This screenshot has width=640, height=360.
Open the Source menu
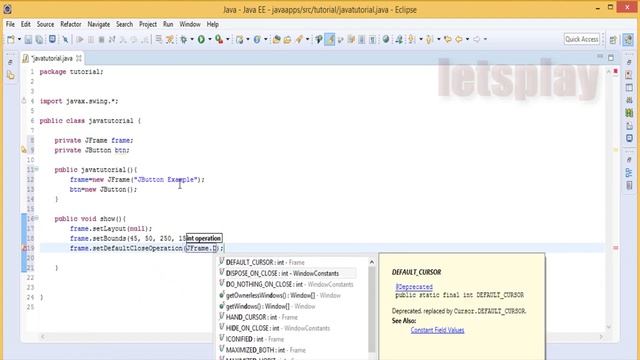tap(45, 24)
